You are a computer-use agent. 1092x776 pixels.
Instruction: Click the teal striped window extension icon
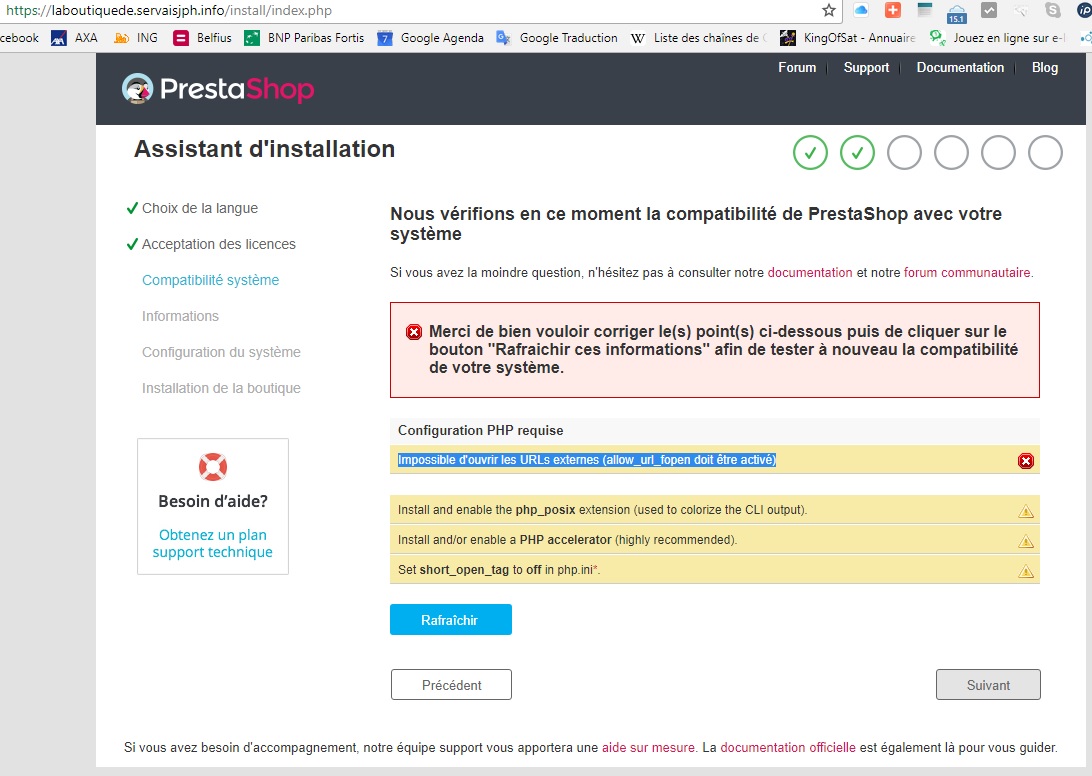point(925,10)
